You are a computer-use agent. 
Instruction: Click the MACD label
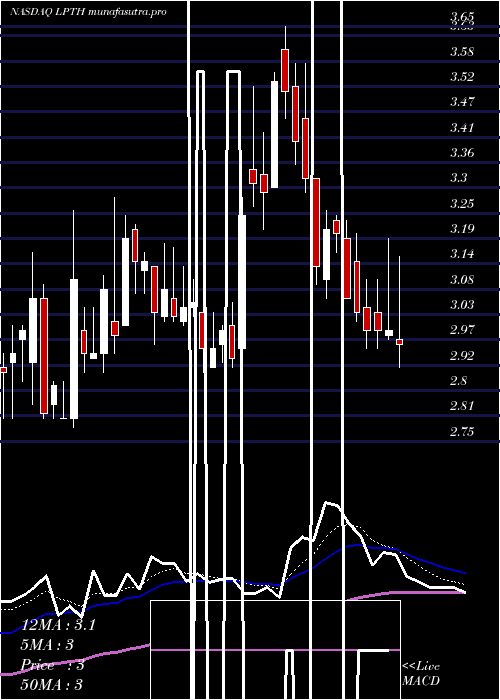click(421, 681)
